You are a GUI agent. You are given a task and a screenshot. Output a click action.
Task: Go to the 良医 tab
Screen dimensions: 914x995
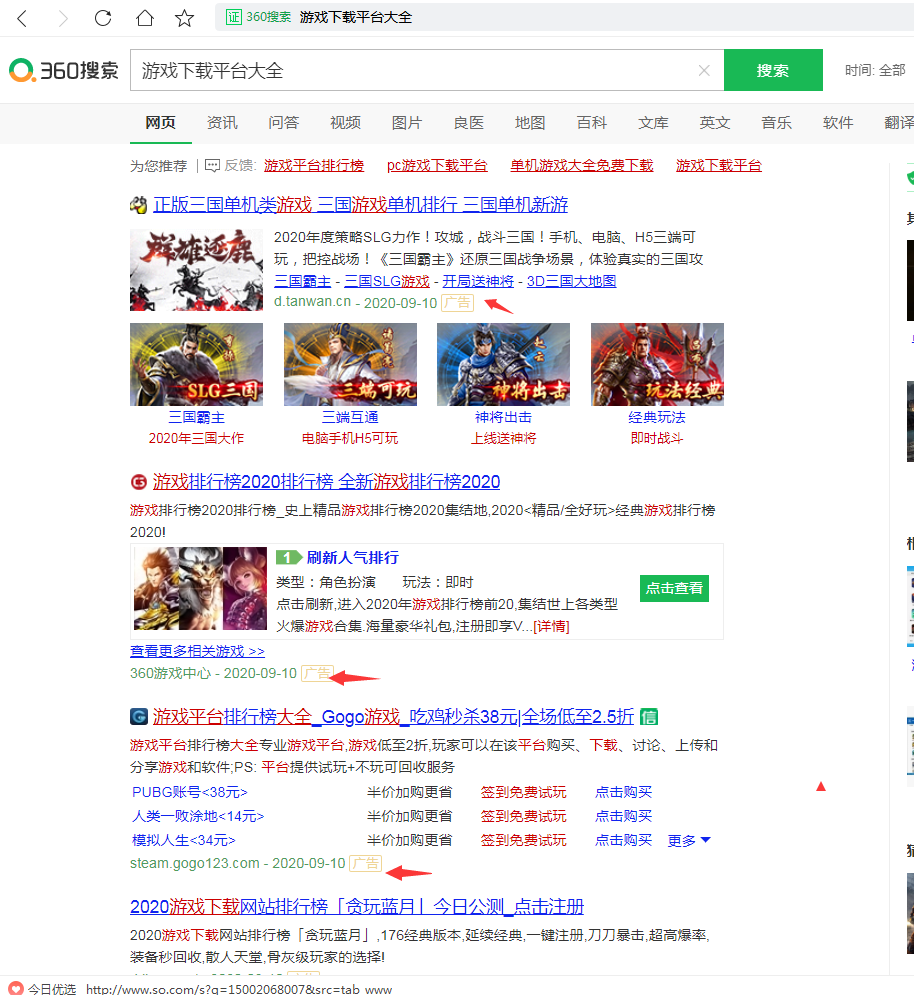pyautogui.click(x=468, y=122)
